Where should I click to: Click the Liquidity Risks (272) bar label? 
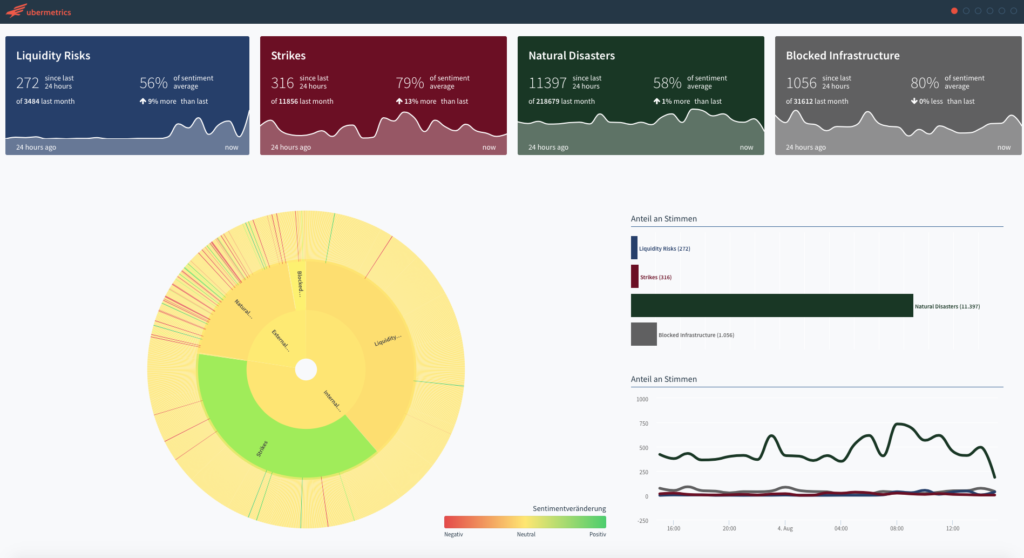click(664, 248)
